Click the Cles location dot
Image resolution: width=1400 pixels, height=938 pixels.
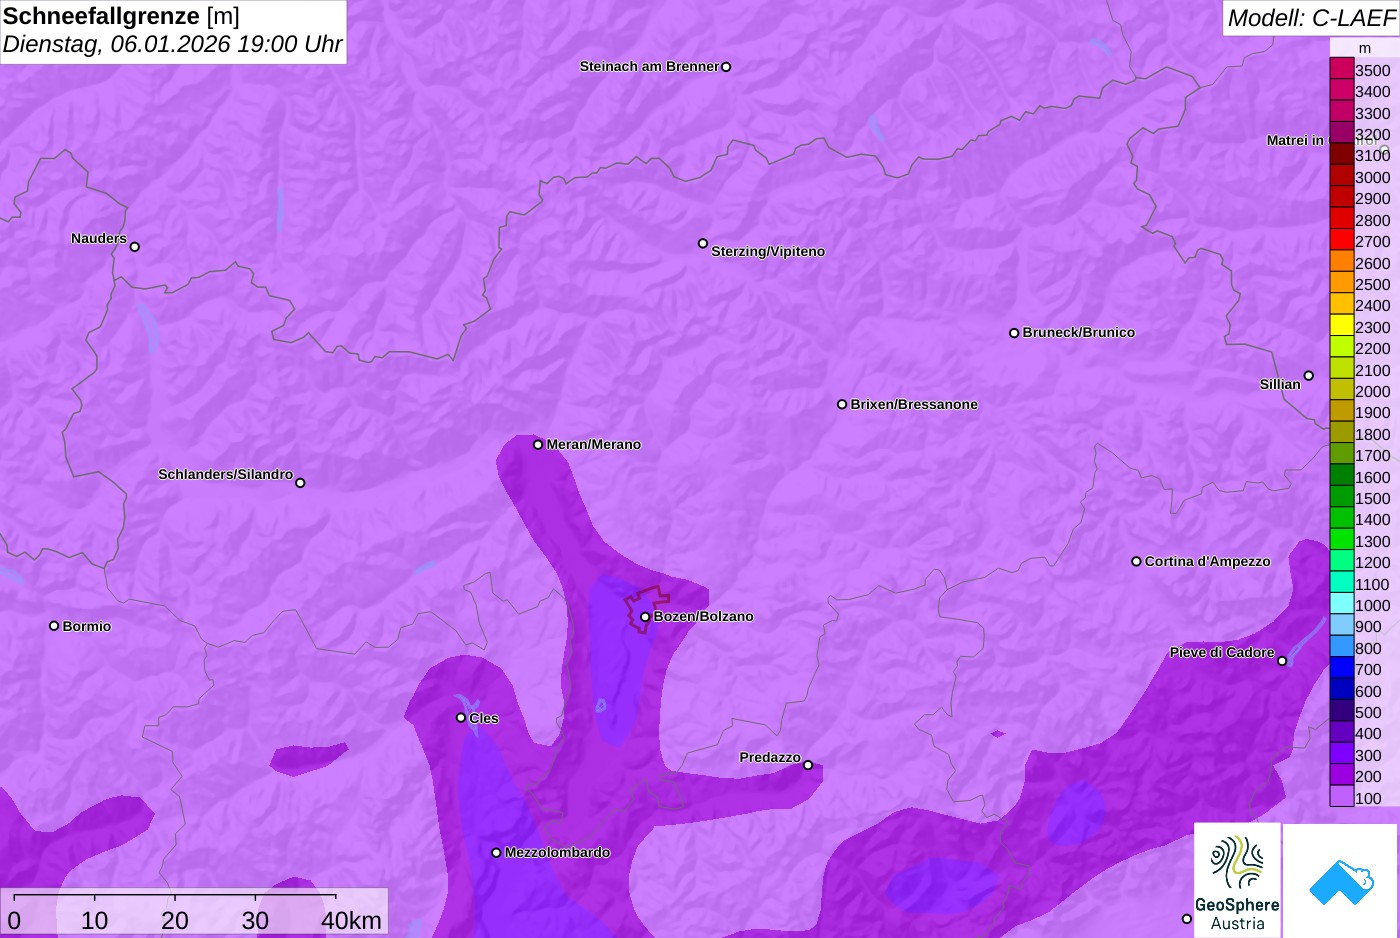point(461,718)
